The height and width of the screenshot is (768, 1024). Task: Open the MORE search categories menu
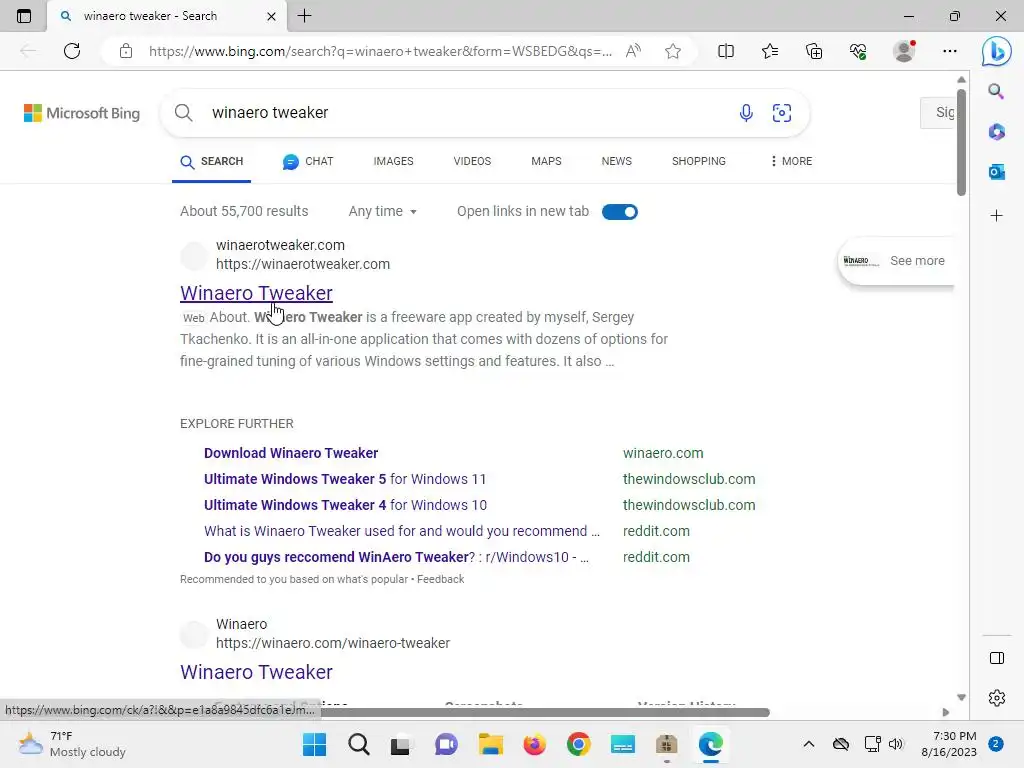point(791,161)
